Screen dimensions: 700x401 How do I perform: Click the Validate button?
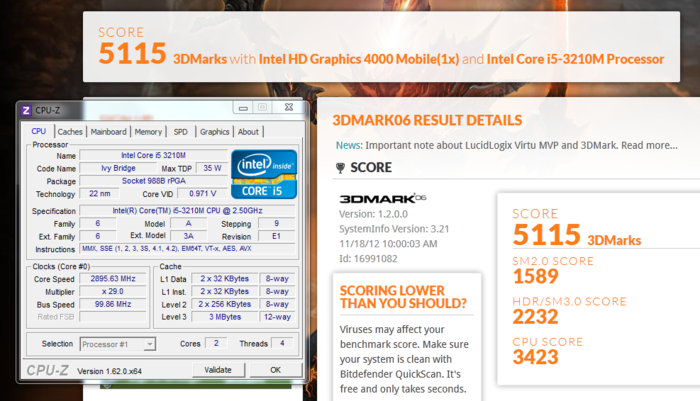218,370
